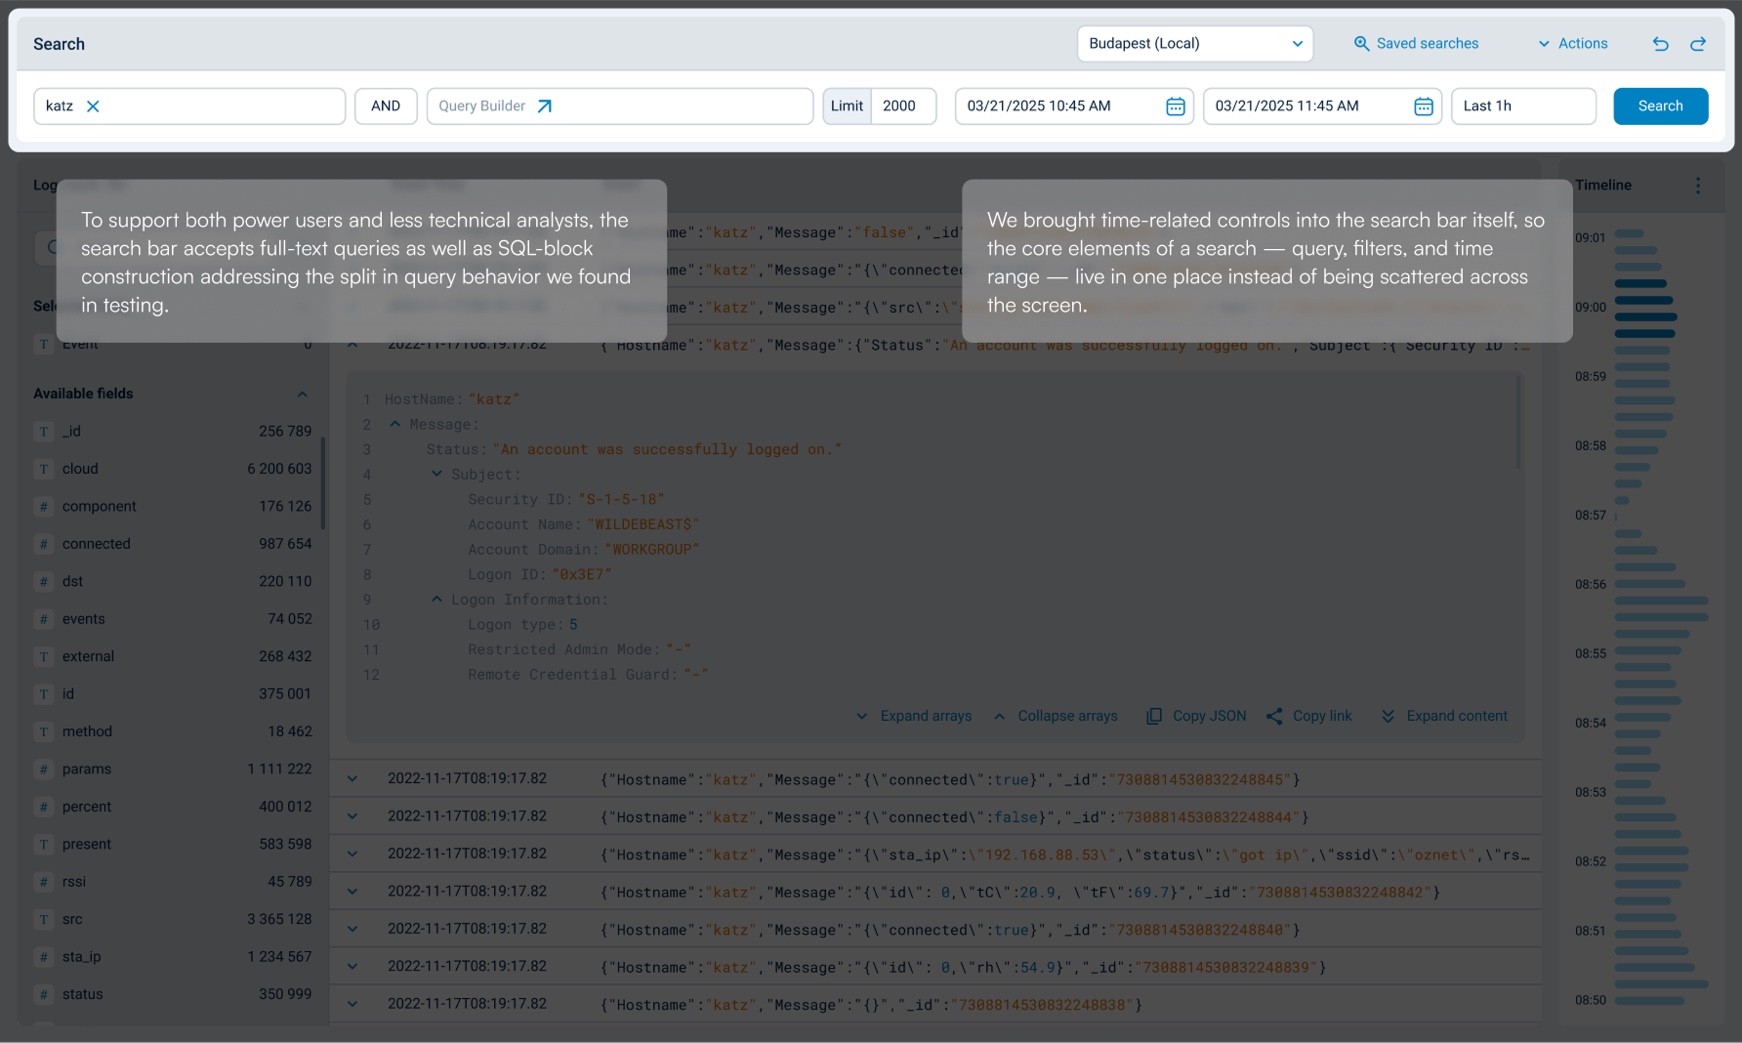Click hash icon beside events field
This screenshot has height=1043, width=1742.
[44, 619]
